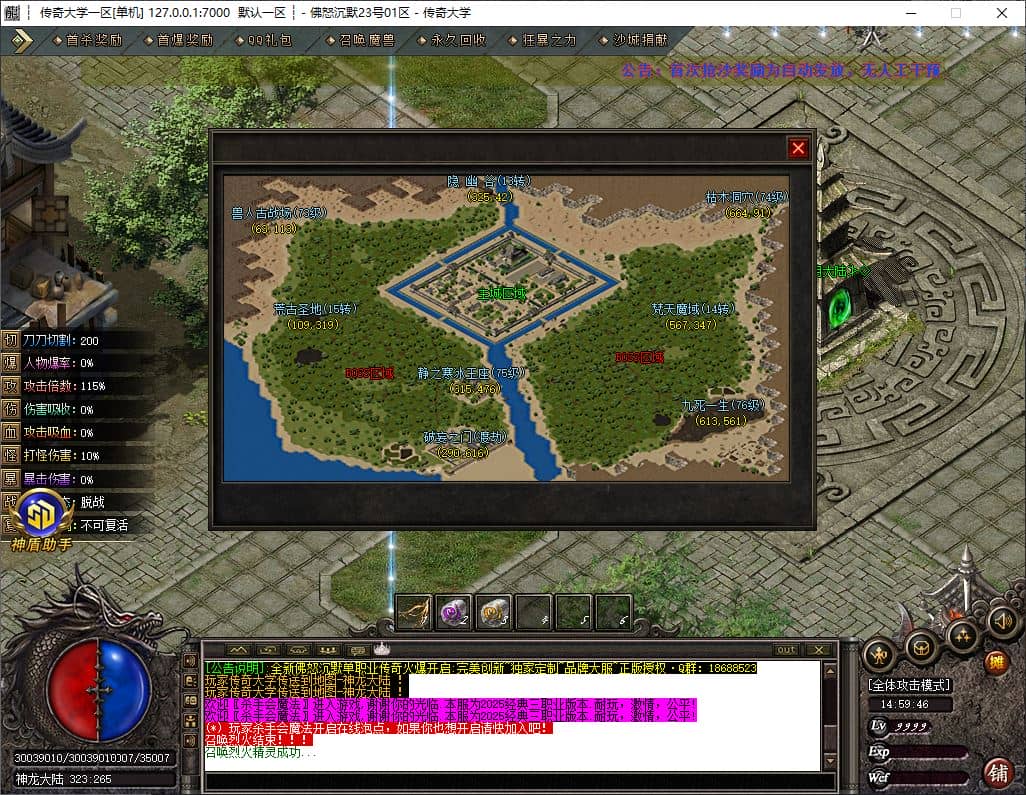Click the Exp progress bar
Image resolution: width=1026 pixels, height=795 pixels.
pyautogui.click(x=929, y=752)
